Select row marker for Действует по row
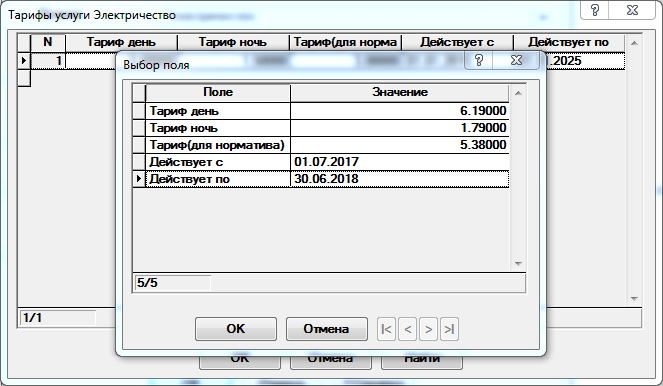The width and height of the screenshot is (663, 386). pos(139,179)
